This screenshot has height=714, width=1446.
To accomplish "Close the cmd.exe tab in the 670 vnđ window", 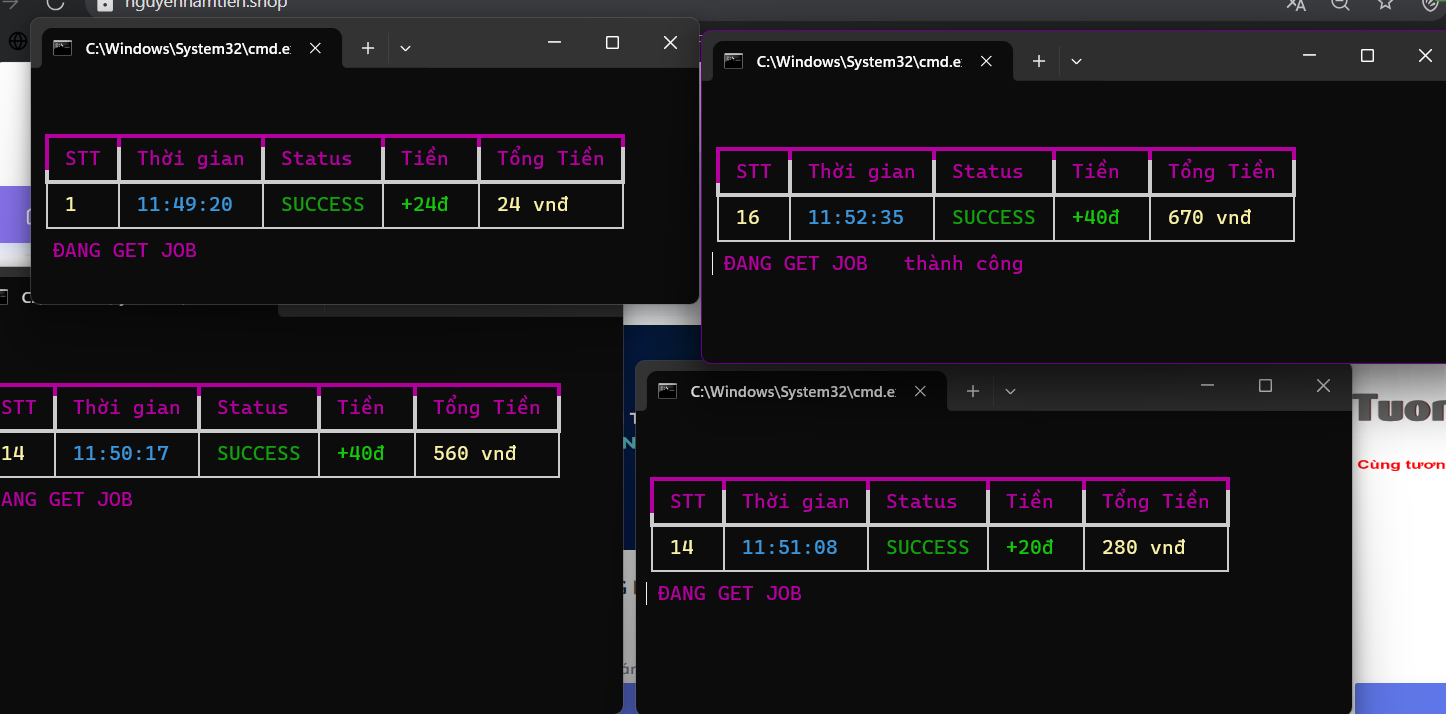I will (986, 61).
